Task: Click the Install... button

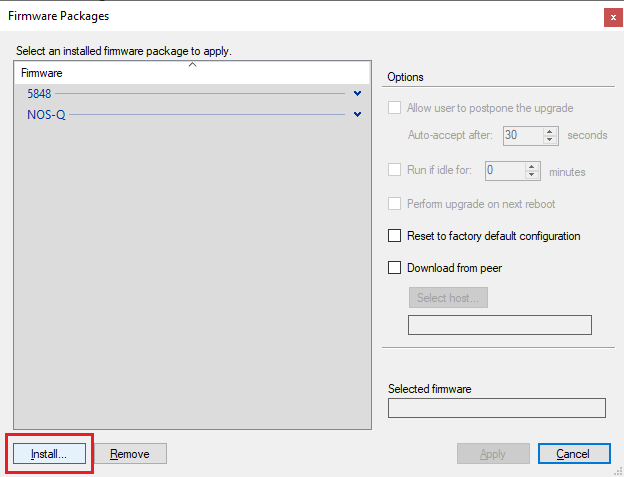Action: click(49, 454)
